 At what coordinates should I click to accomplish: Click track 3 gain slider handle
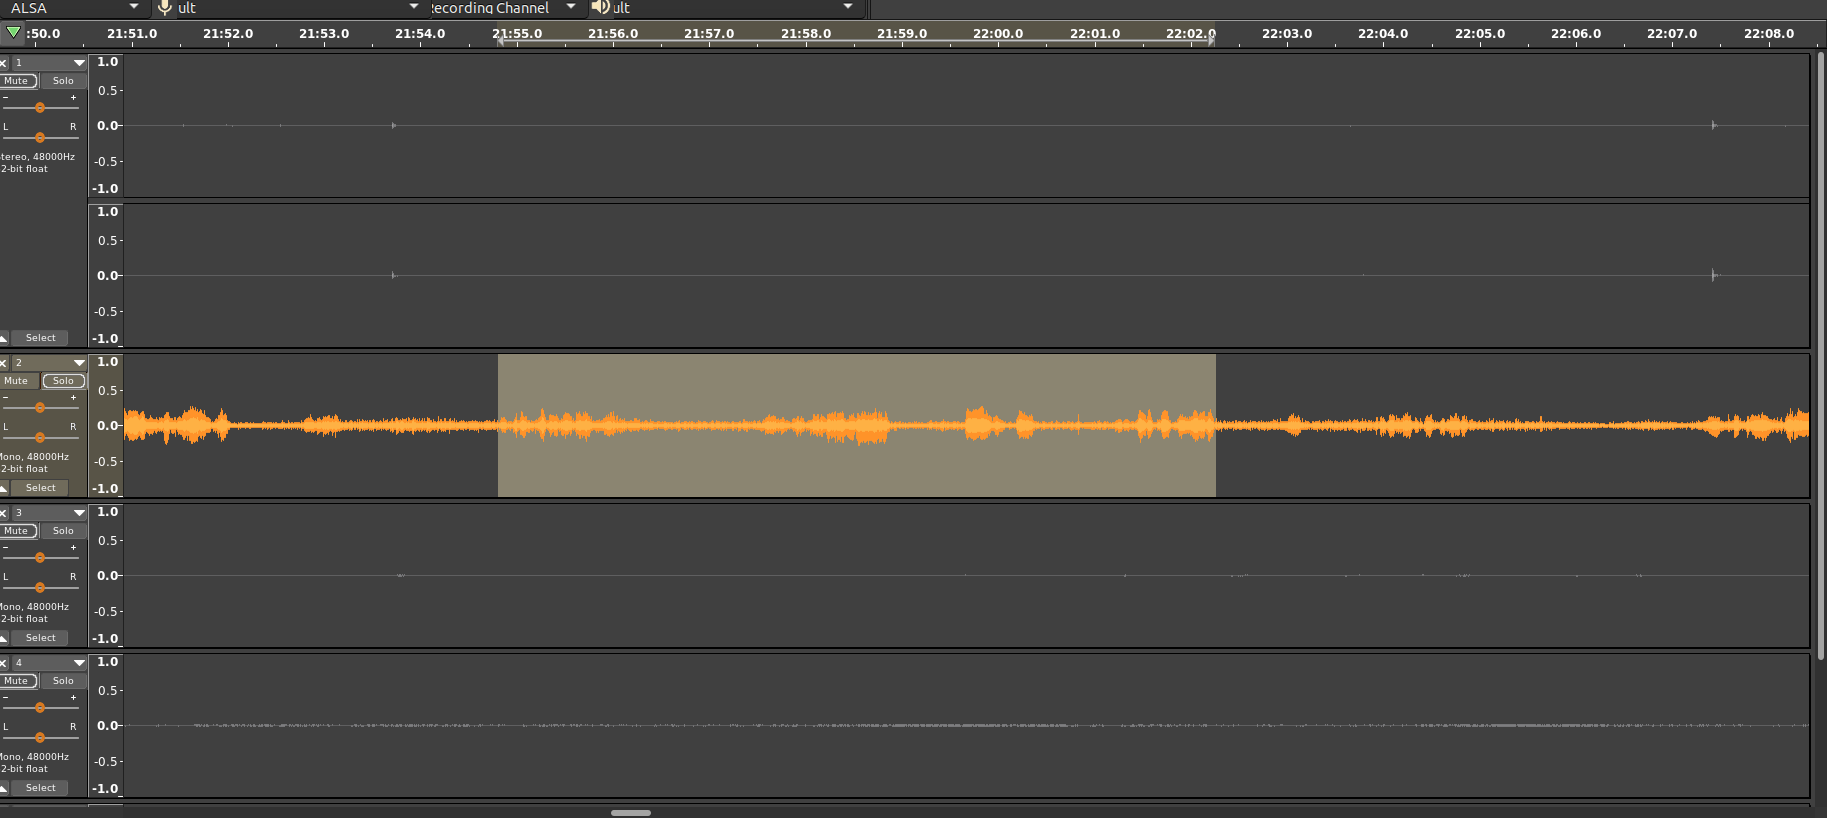40,558
